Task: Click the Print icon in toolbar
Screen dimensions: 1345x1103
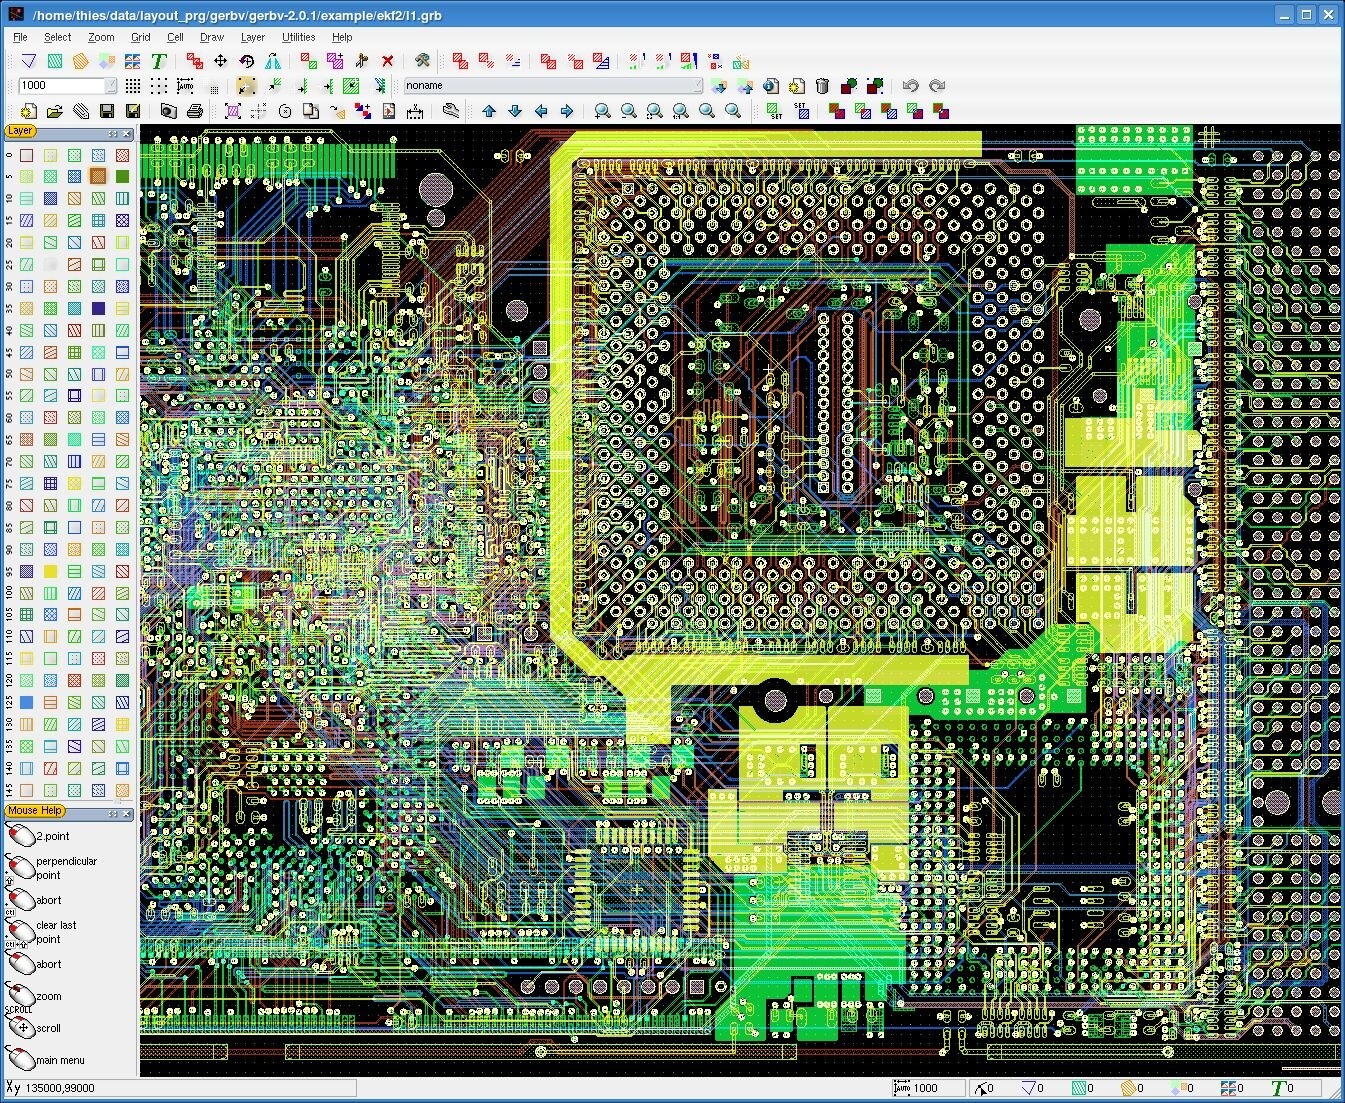Action: pyautogui.click(x=195, y=112)
